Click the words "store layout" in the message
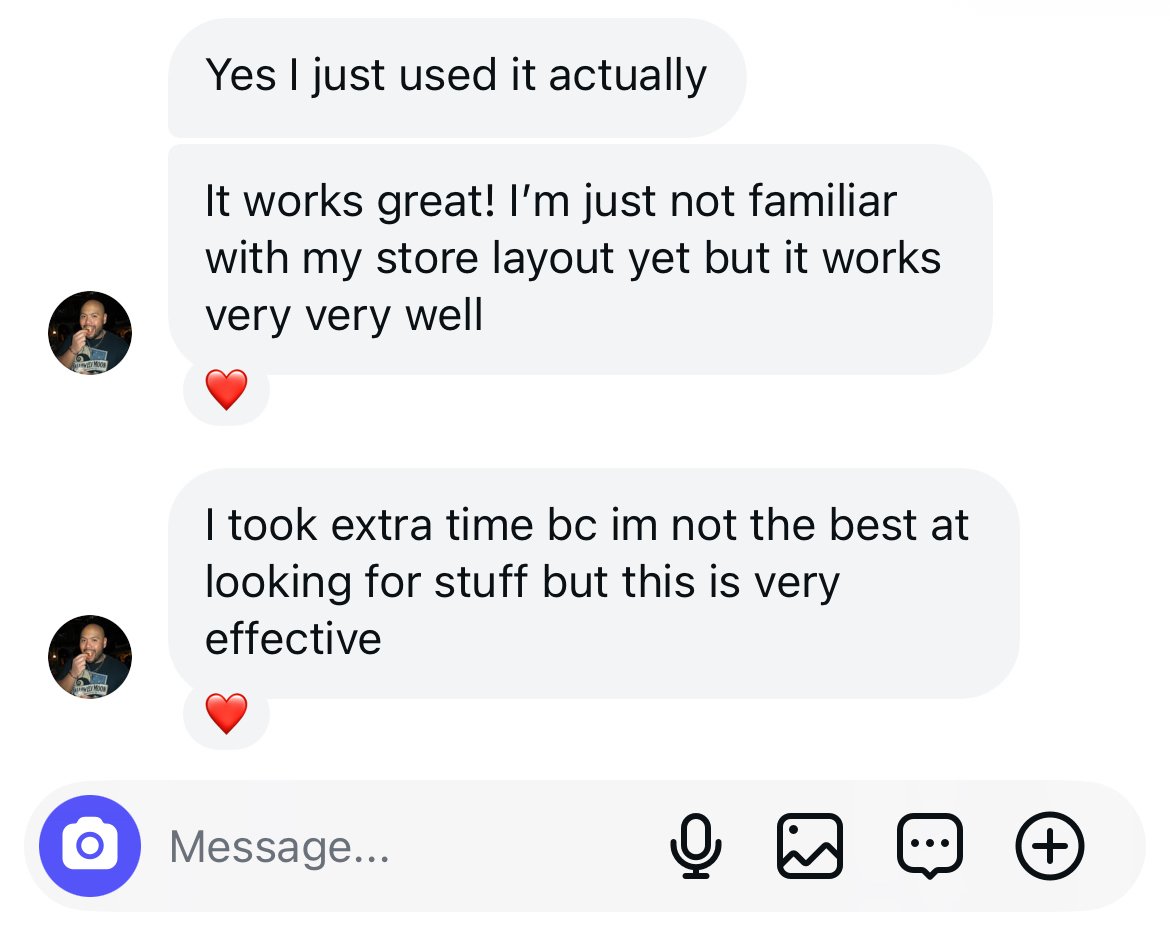The image size is (1170, 925). pos(497,259)
